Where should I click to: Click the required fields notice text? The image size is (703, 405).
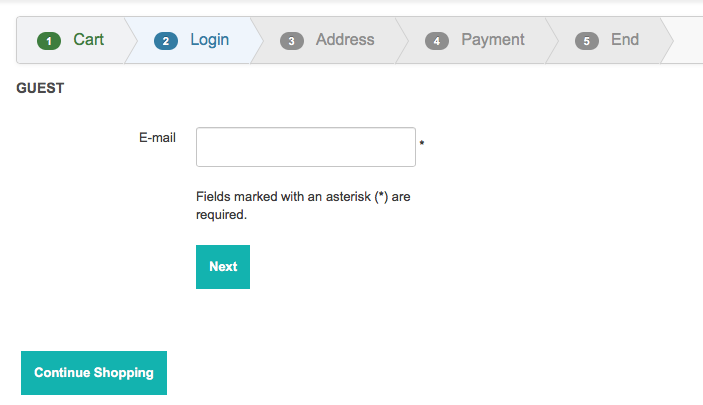[x=303, y=205]
